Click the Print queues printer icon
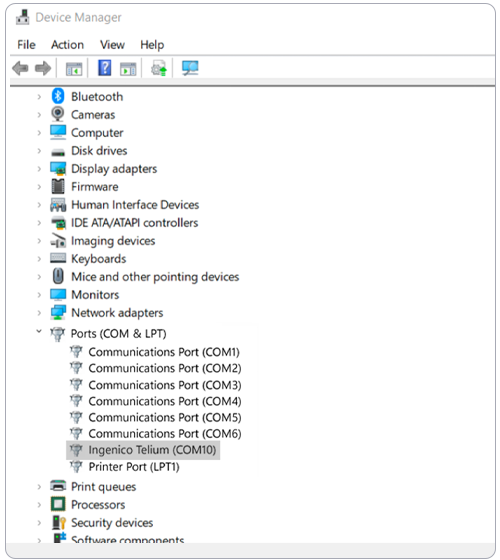The width and height of the screenshot is (500, 560). [x=58, y=486]
